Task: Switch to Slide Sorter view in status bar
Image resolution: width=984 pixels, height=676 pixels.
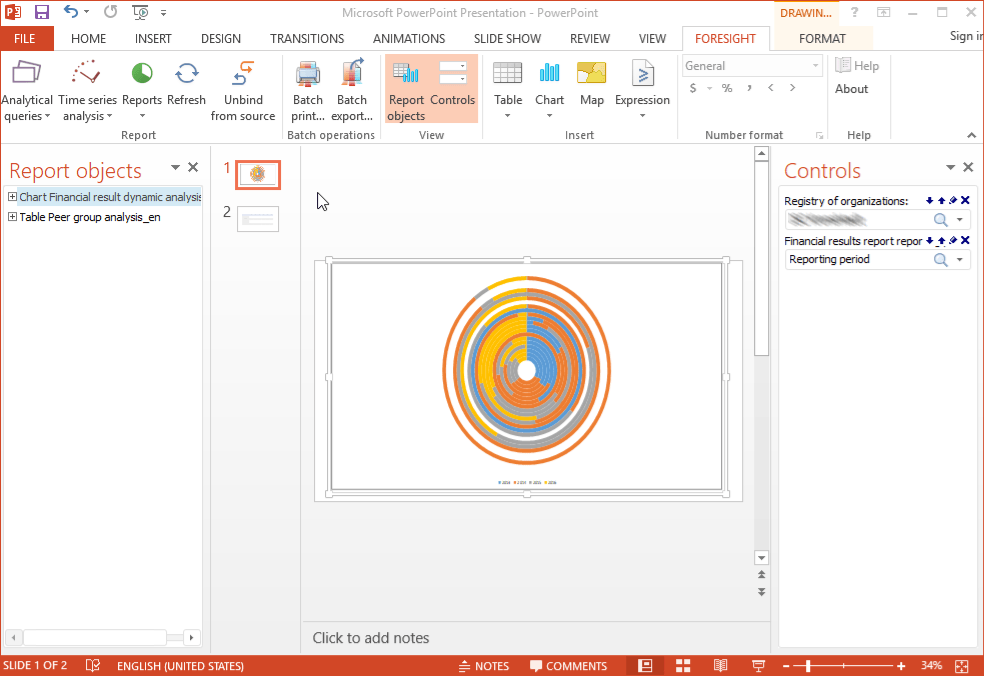Action: click(x=684, y=666)
